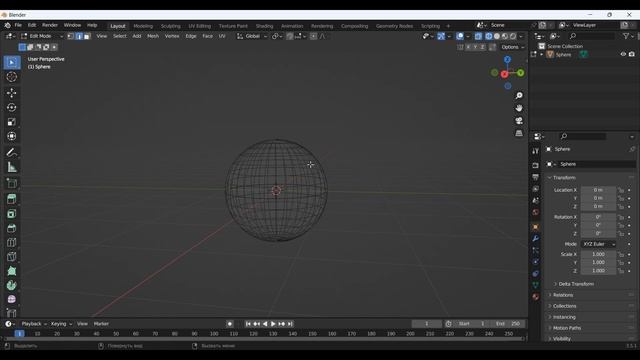Select the Transform tool
The height and width of the screenshot is (360, 640).
click(x=12, y=136)
